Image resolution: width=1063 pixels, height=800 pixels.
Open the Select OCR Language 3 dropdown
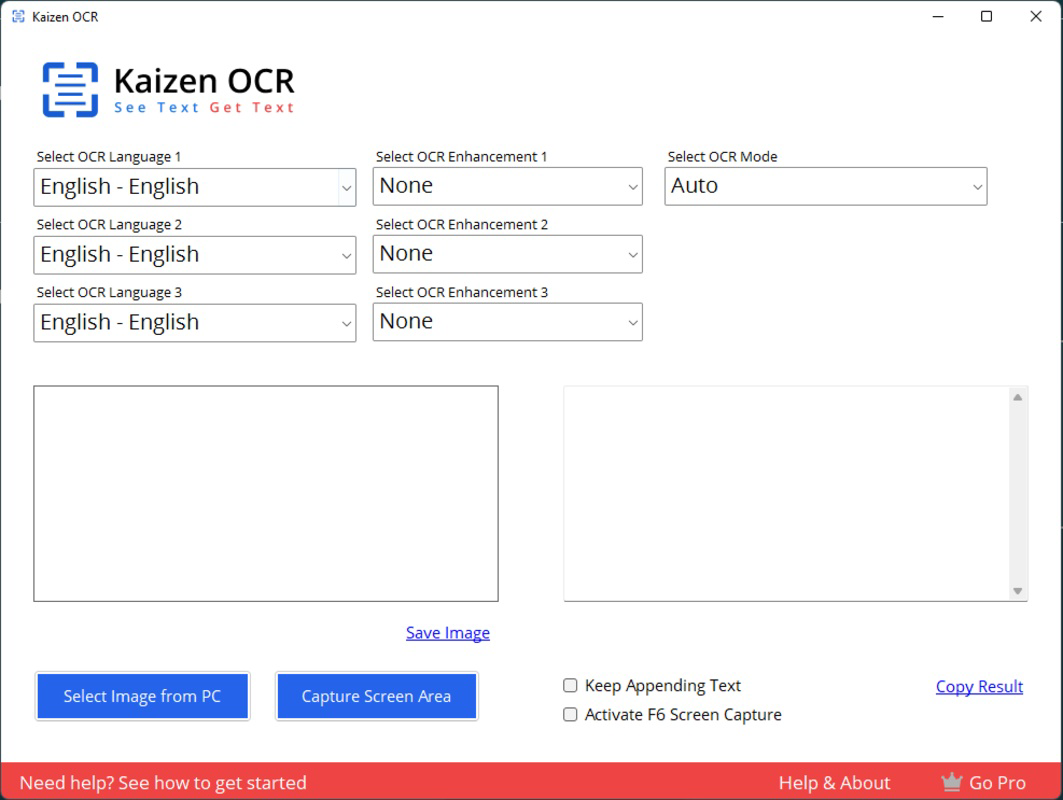click(194, 322)
